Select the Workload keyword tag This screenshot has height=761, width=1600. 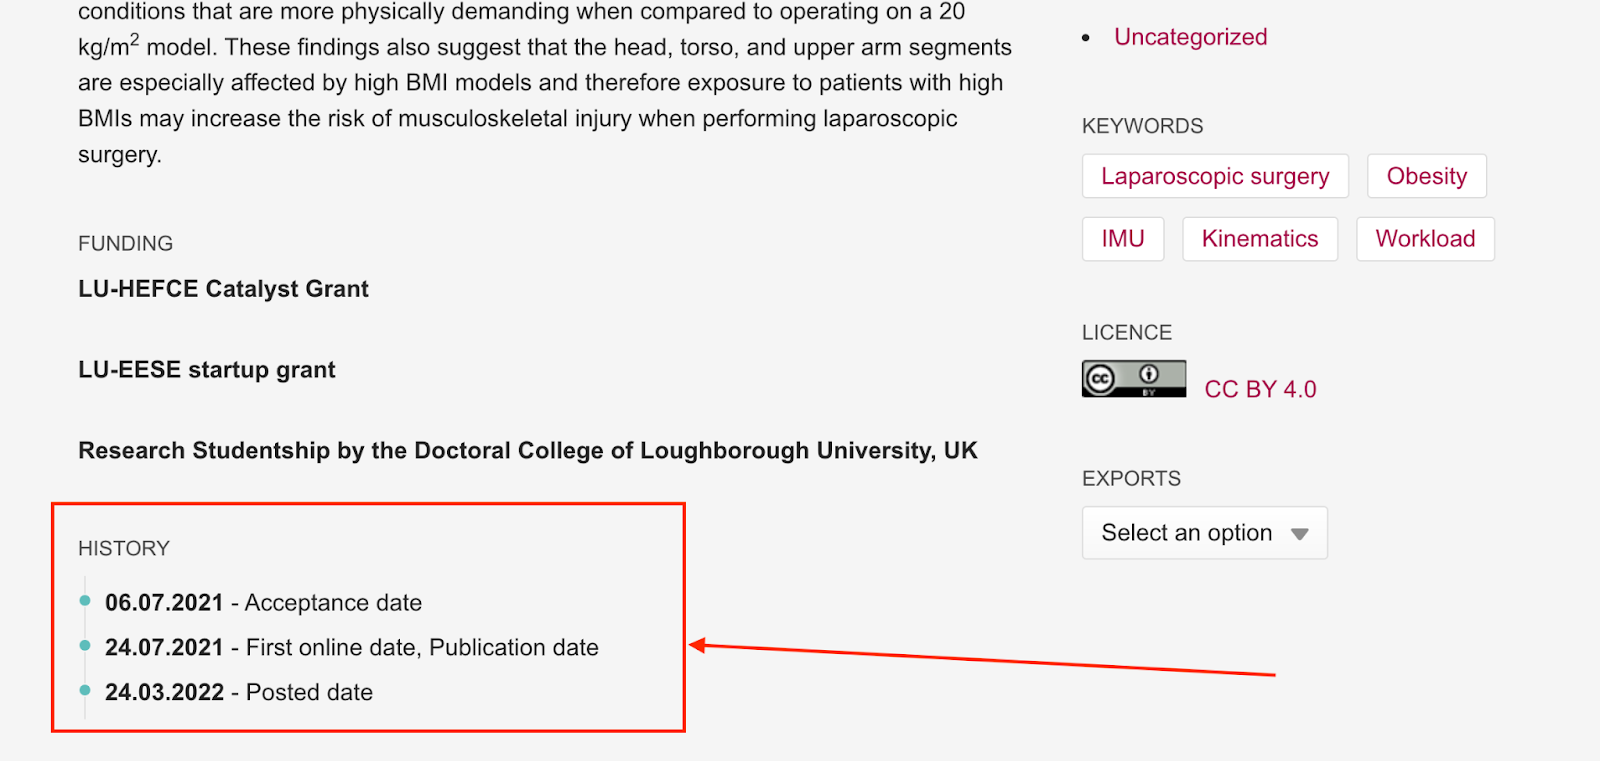pos(1425,239)
